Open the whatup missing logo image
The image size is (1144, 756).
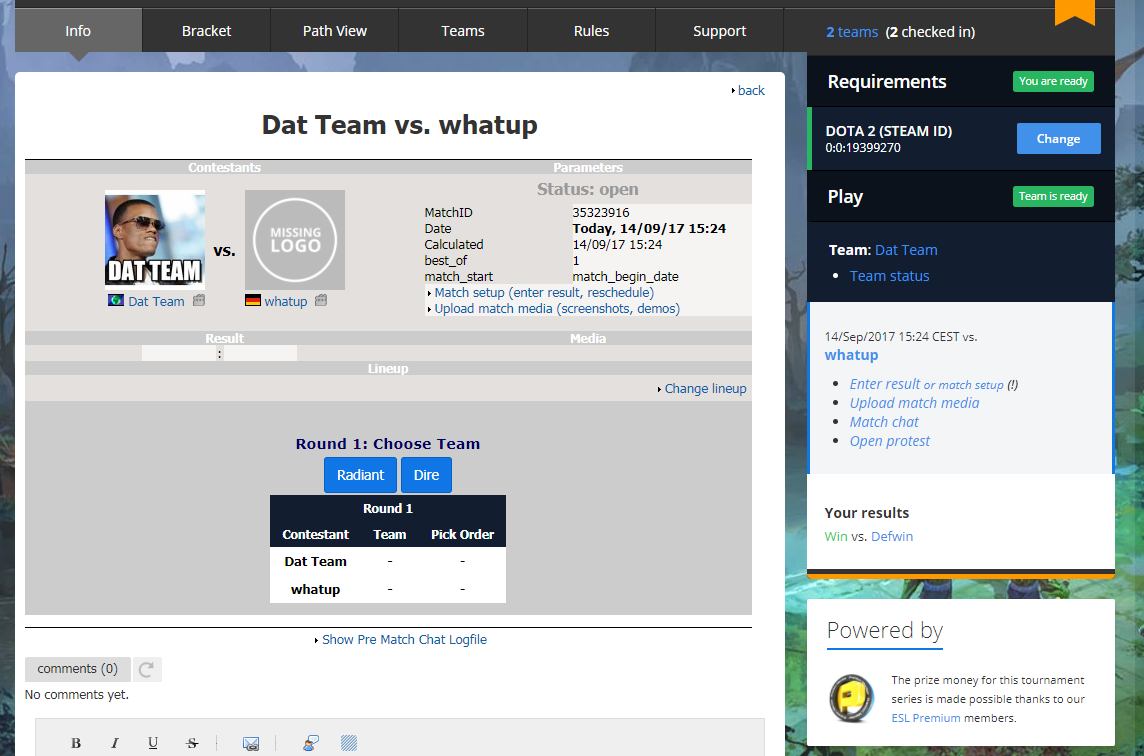(295, 240)
